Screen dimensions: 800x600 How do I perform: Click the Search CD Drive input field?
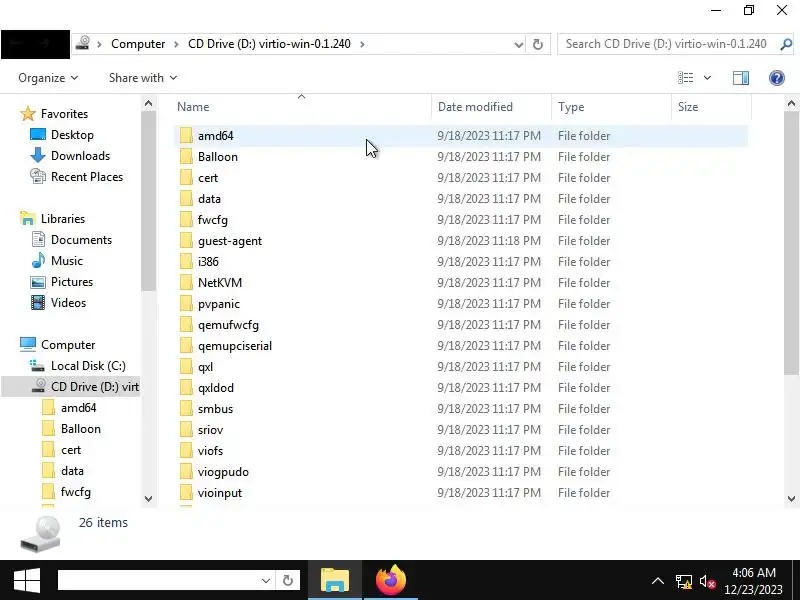click(666, 44)
